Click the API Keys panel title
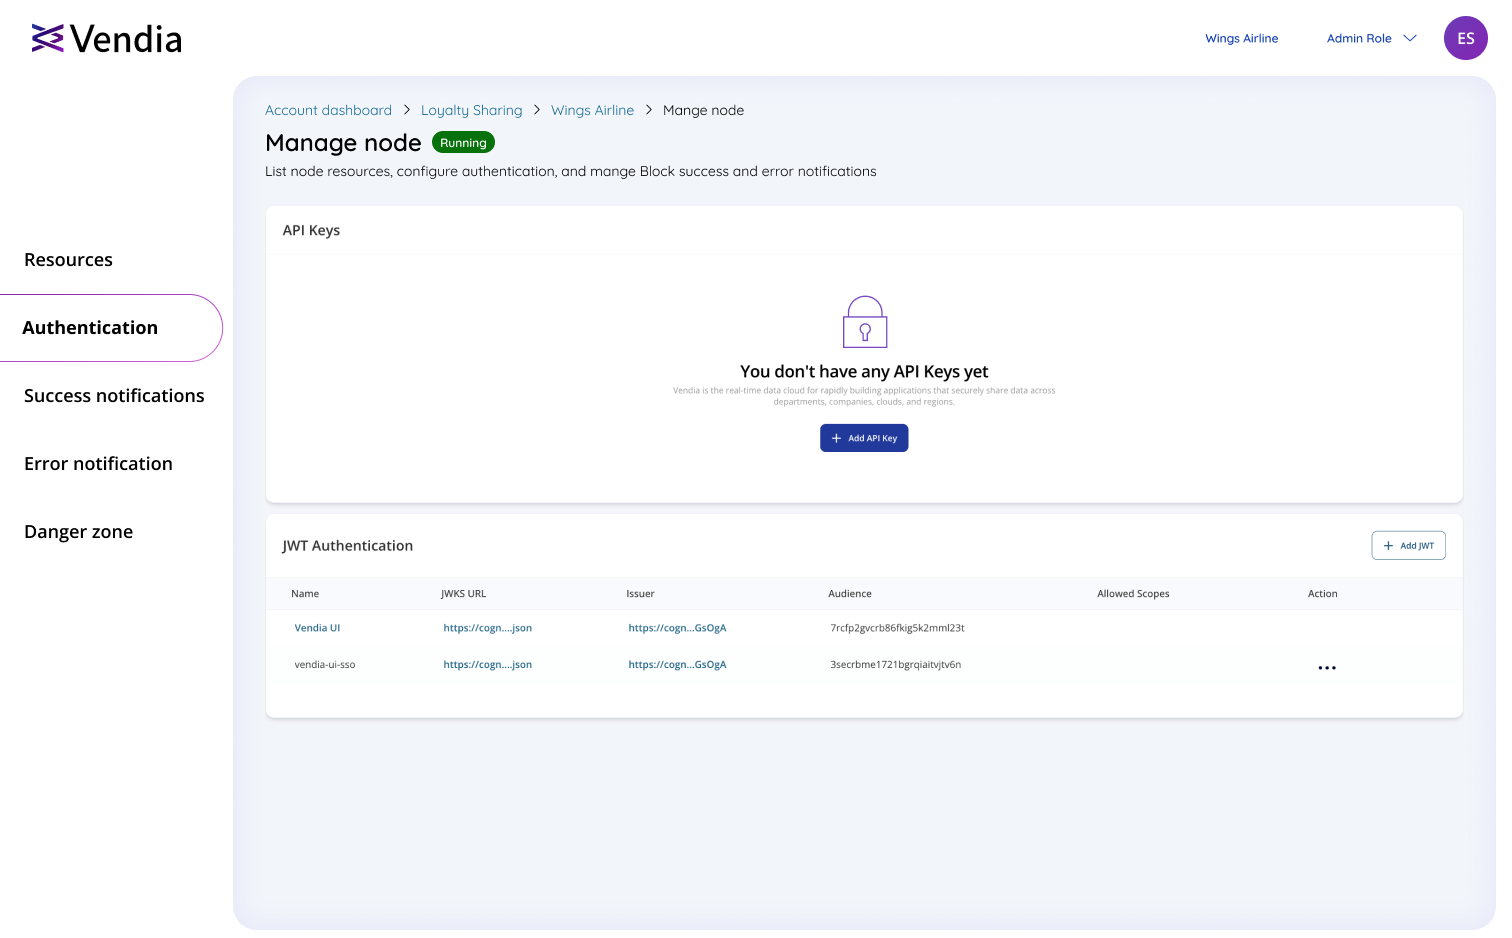The image size is (1512, 938). click(x=311, y=230)
